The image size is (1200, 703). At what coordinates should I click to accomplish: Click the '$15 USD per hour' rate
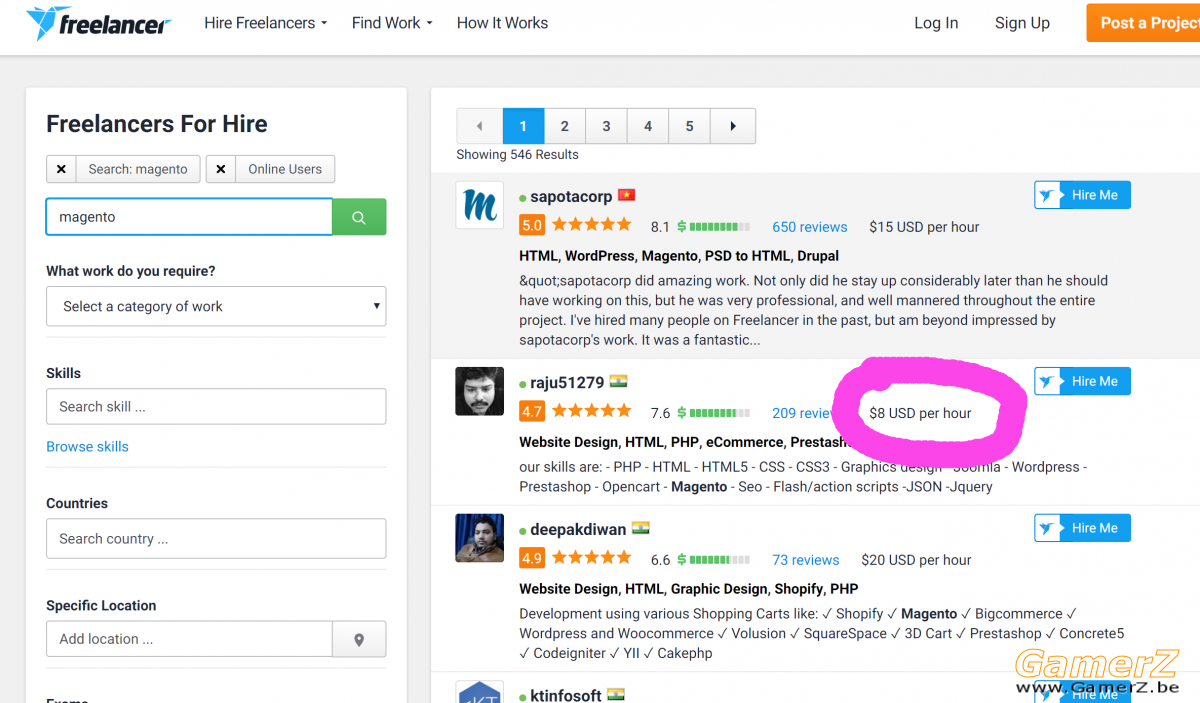(x=924, y=227)
